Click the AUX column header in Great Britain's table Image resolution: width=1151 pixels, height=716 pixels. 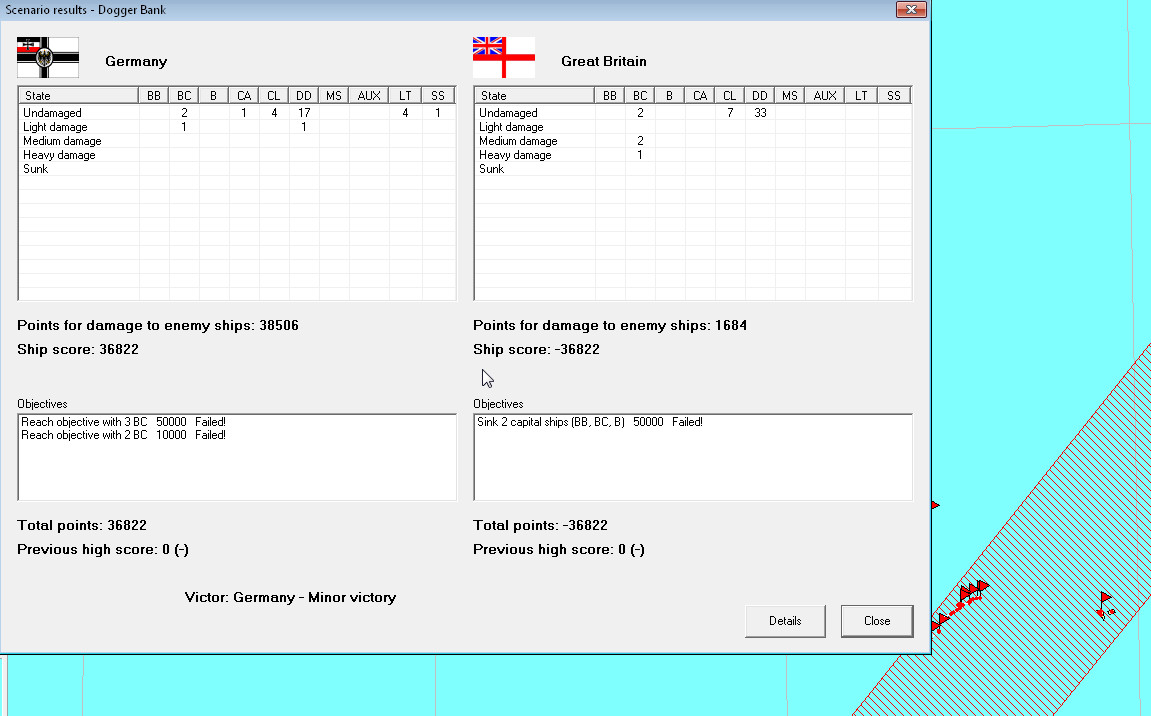825,96
